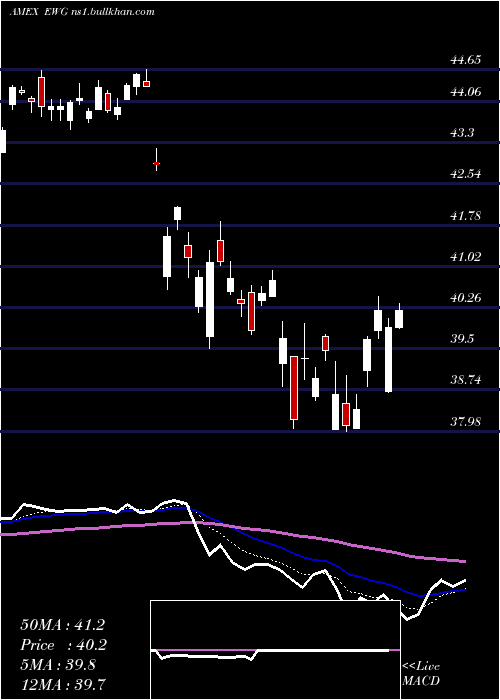This screenshot has height=700, width=500.
Task: Click the 43.3 price level label
Action: coord(462,133)
